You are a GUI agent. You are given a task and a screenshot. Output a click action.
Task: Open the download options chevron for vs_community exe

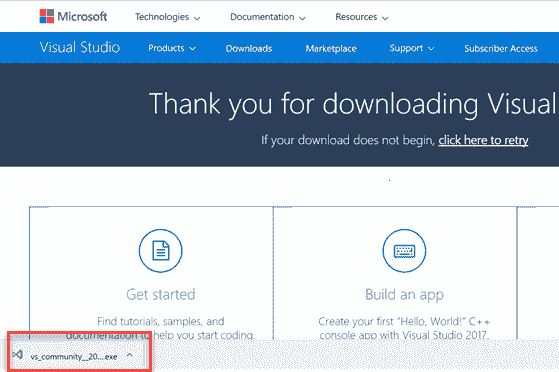(130, 355)
